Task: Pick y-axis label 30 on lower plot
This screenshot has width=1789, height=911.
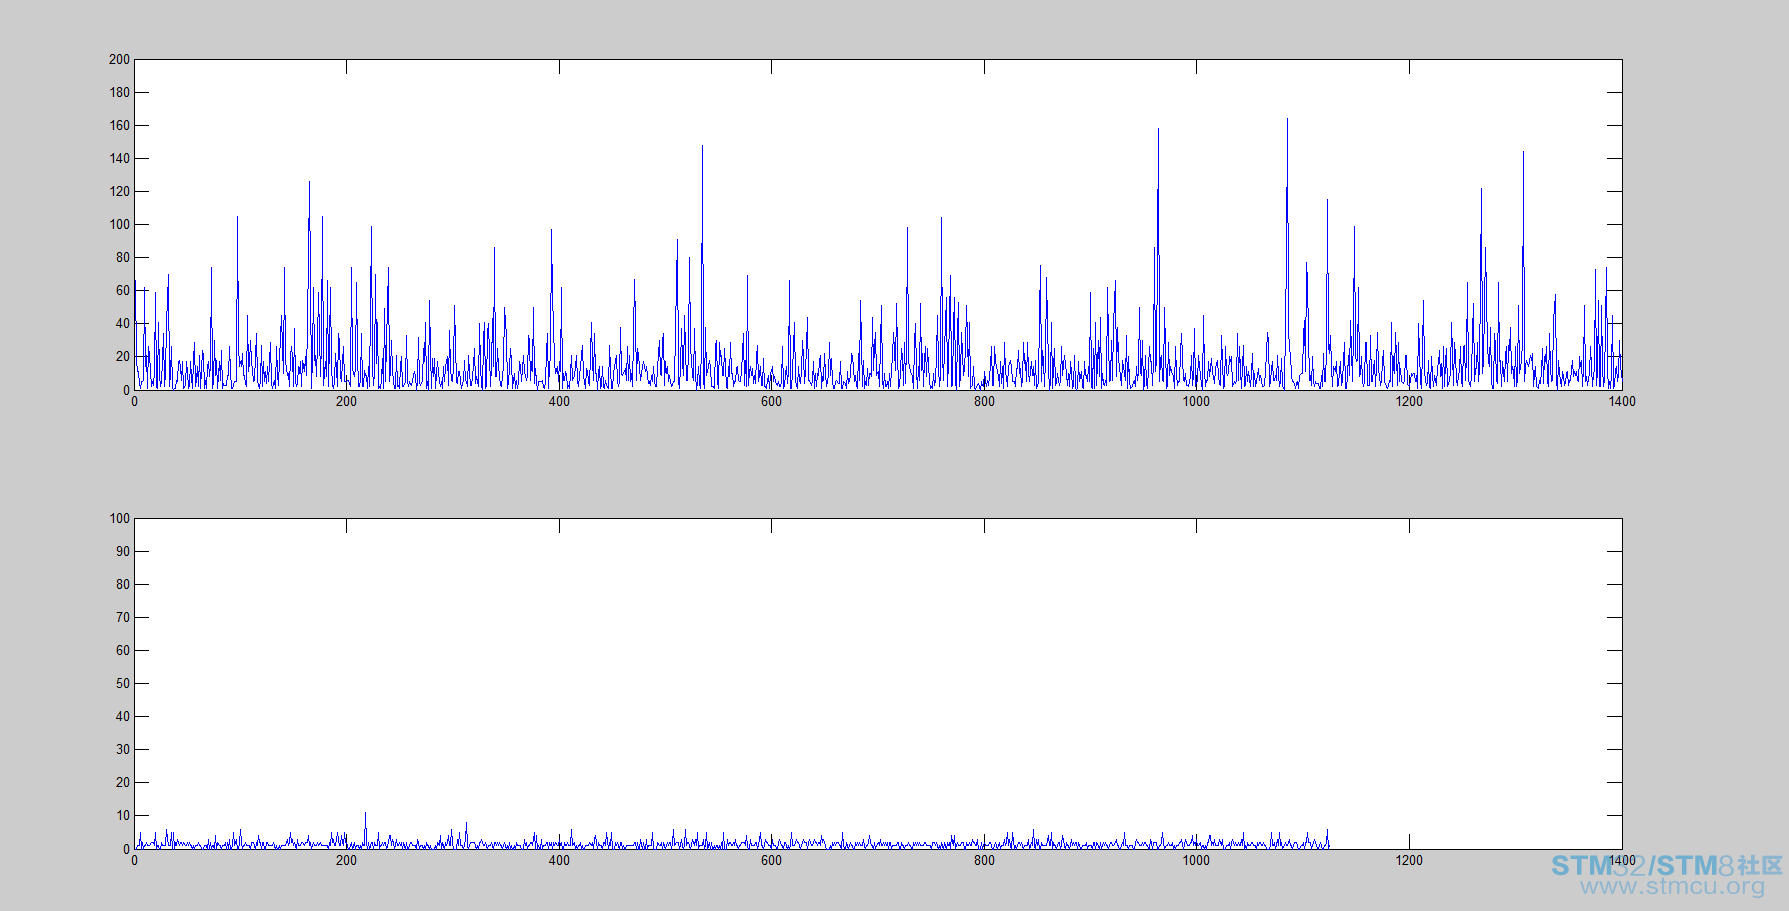Action: 123,749
